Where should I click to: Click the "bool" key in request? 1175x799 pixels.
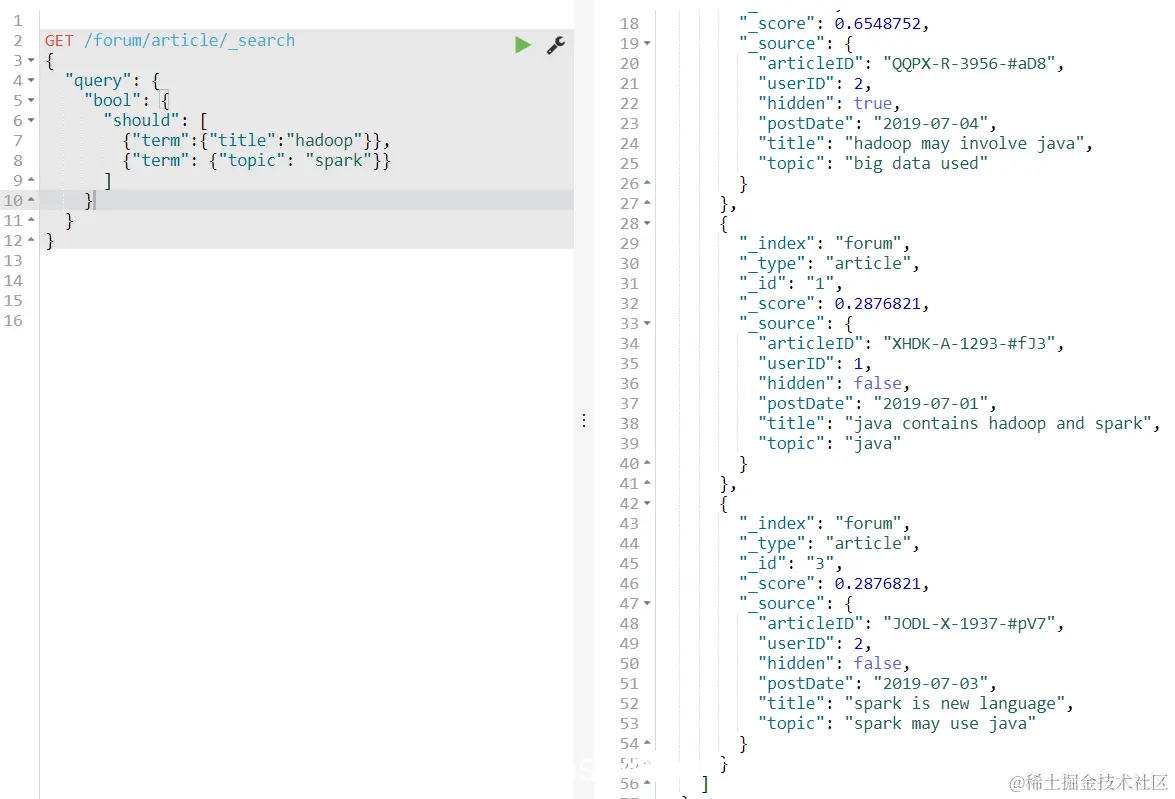point(112,100)
